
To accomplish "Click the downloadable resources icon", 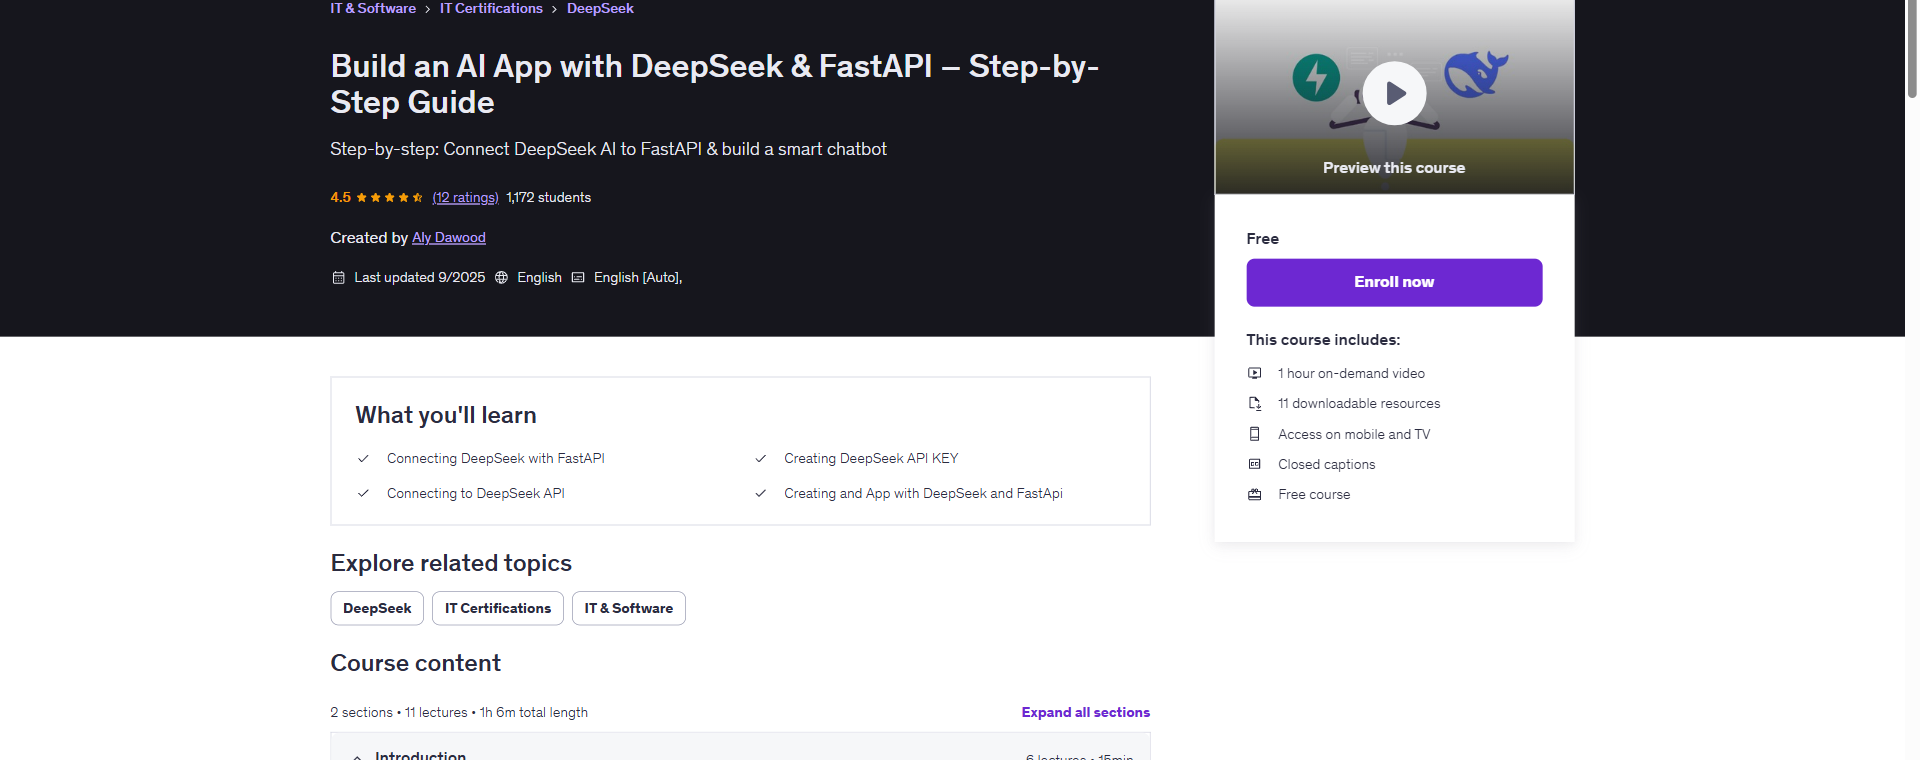I will 1254,403.
